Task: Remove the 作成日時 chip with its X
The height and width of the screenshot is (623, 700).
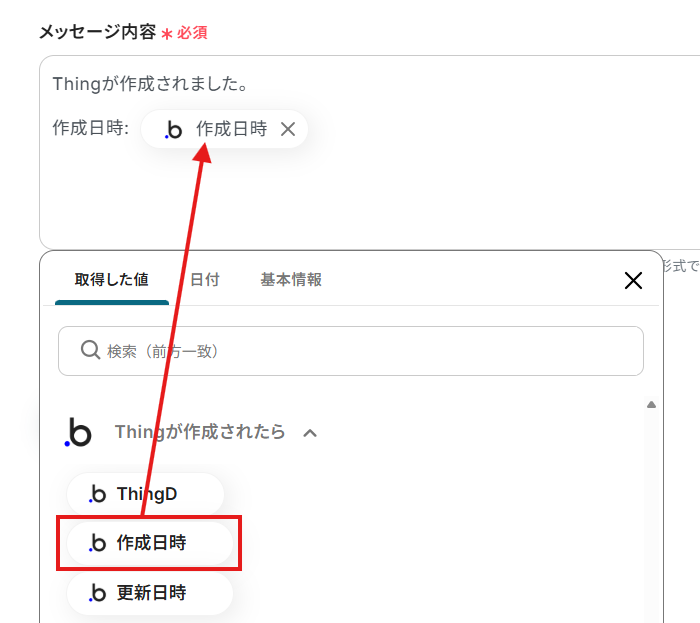Action: (x=288, y=129)
